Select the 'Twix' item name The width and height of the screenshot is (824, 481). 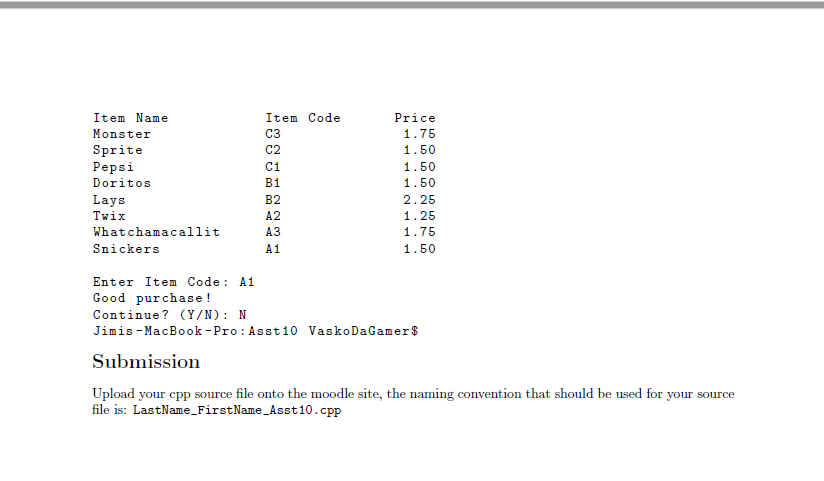point(109,216)
